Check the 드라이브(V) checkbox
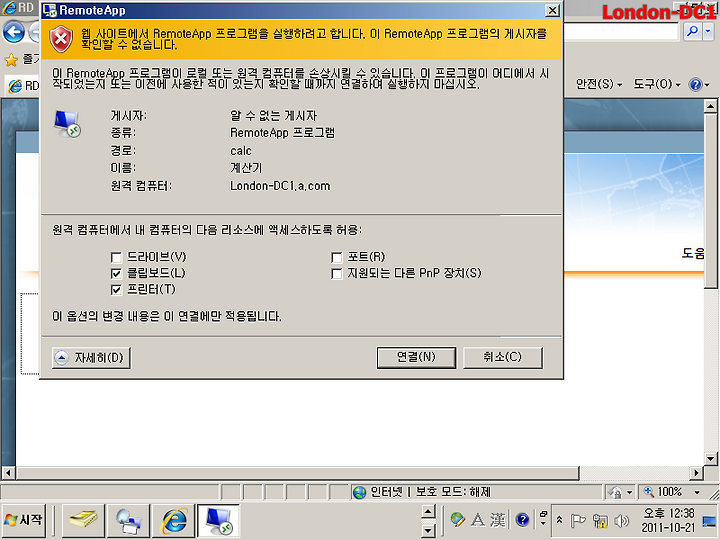 pos(116,257)
